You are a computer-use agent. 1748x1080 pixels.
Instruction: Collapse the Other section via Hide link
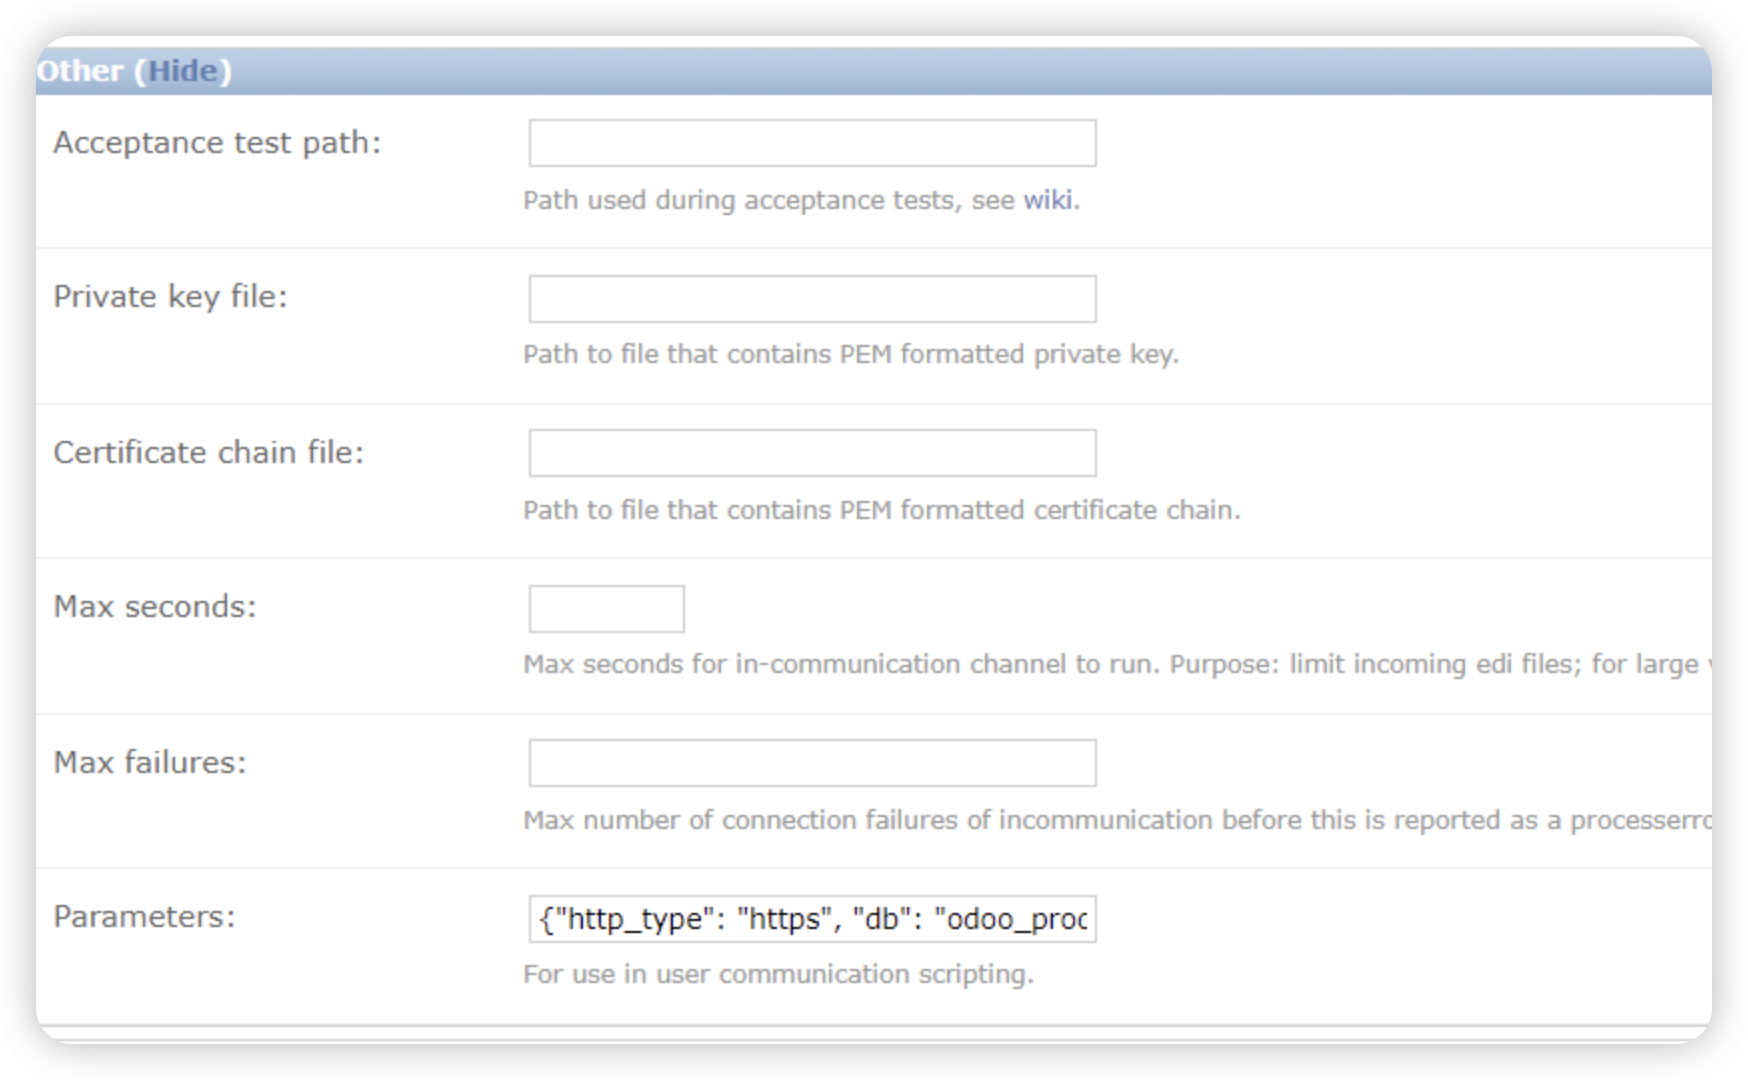(183, 71)
